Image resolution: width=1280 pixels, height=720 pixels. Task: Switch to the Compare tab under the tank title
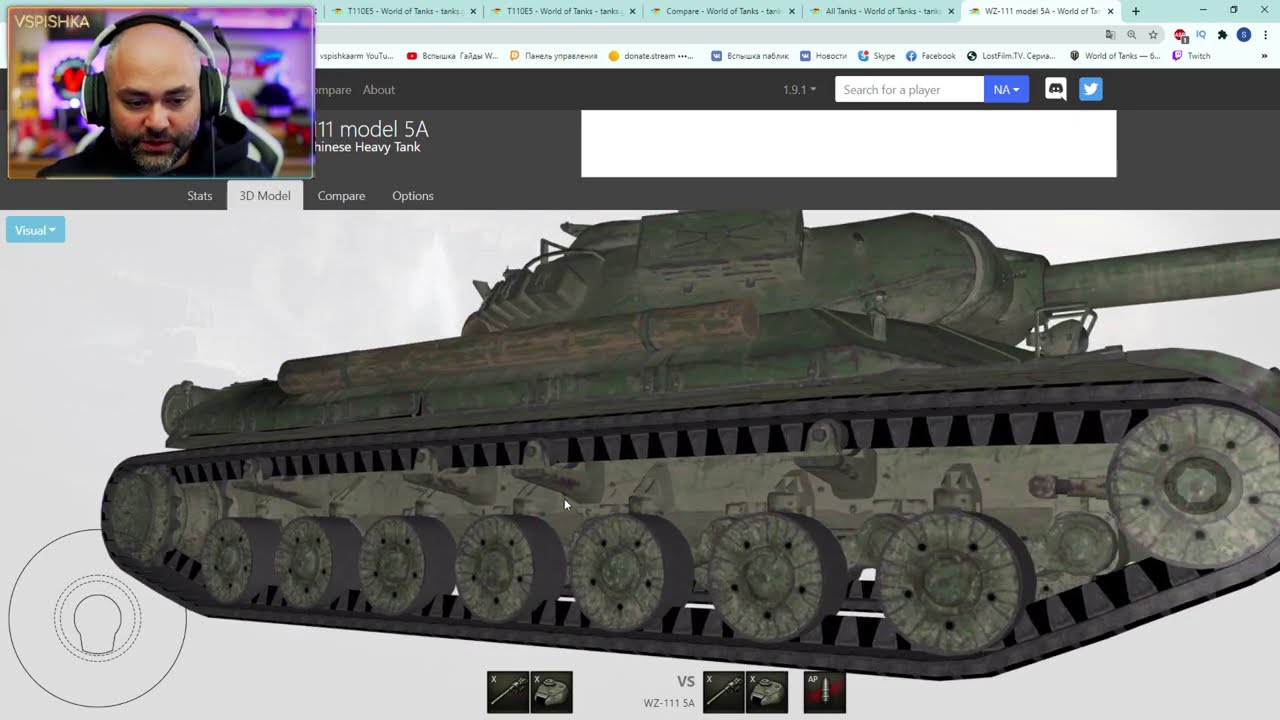[341, 195]
